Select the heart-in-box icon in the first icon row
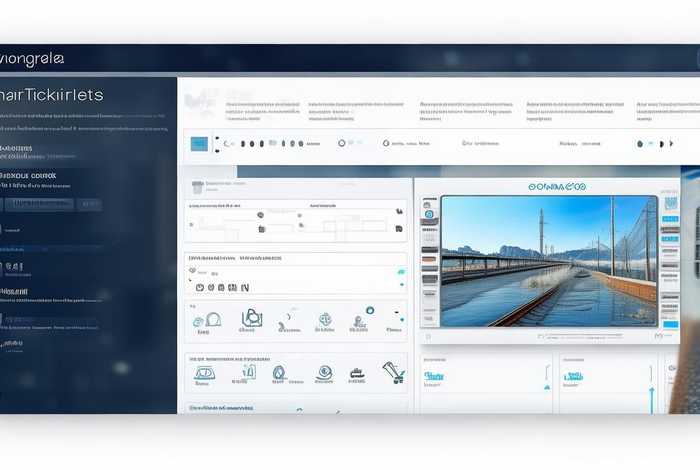Screen dimensions: 700x470 [x=250, y=319]
